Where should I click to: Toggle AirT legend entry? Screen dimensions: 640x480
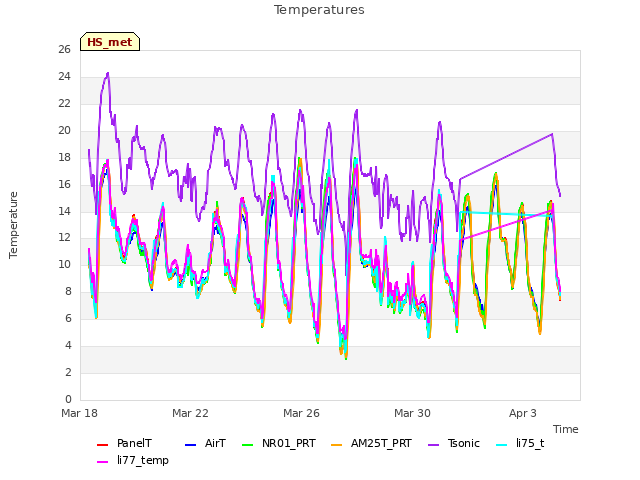205,444
